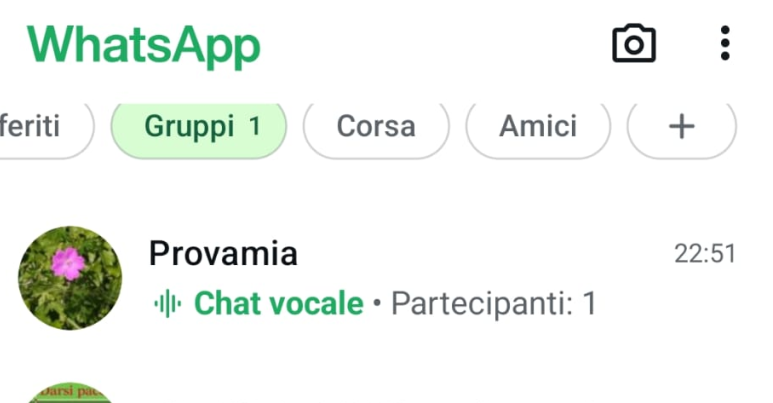Switch to the Corsa chat list
The image size is (773, 403).
click(376, 128)
